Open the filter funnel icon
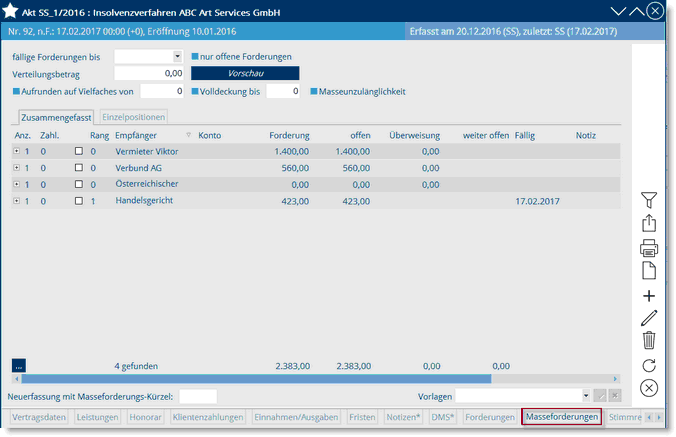This screenshot has width=676, height=437. pos(648,200)
